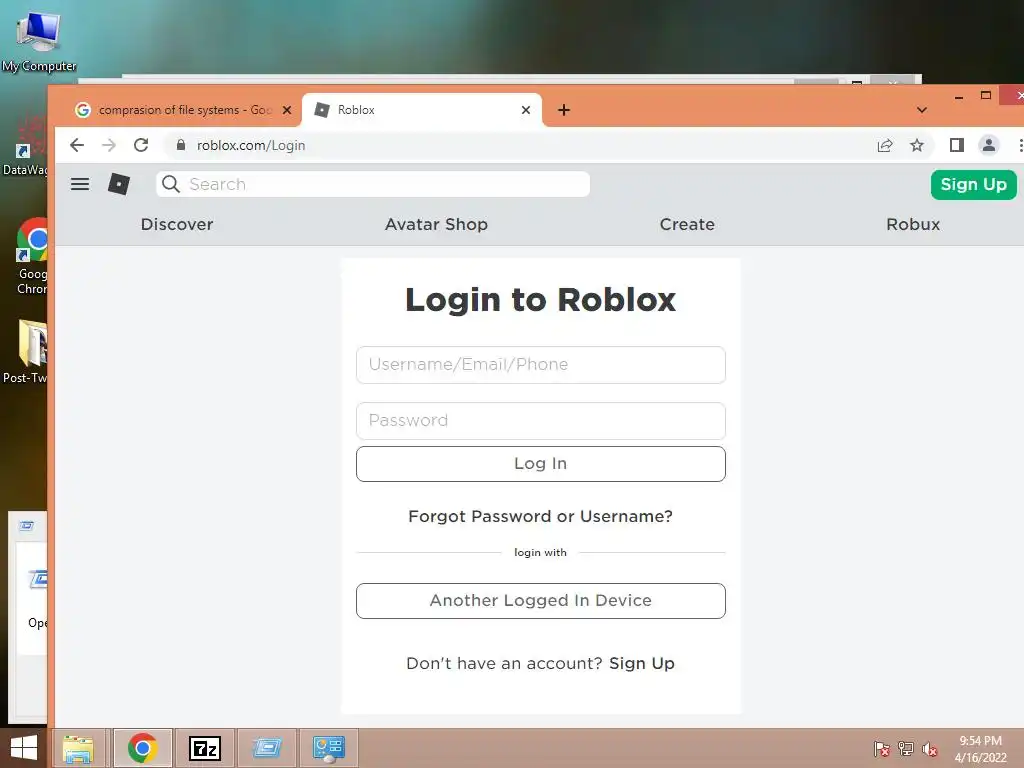The width and height of the screenshot is (1024, 768).
Task: Click the Chrome taskbar icon
Action: pos(142,748)
